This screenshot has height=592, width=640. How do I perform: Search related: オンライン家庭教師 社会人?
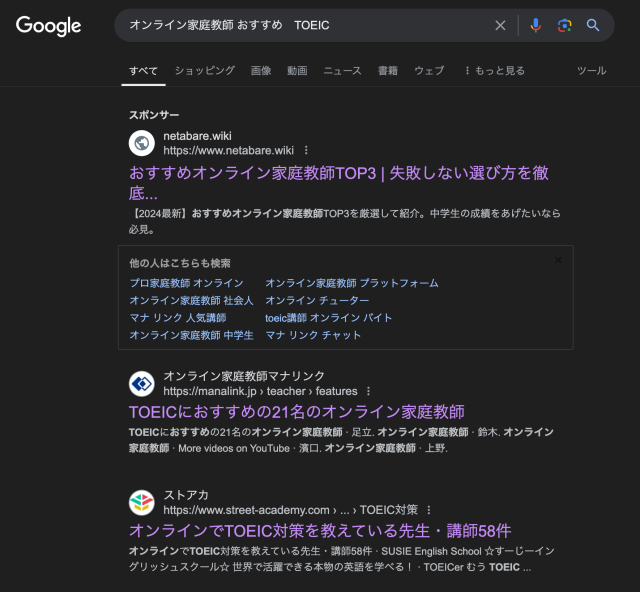coord(191,300)
